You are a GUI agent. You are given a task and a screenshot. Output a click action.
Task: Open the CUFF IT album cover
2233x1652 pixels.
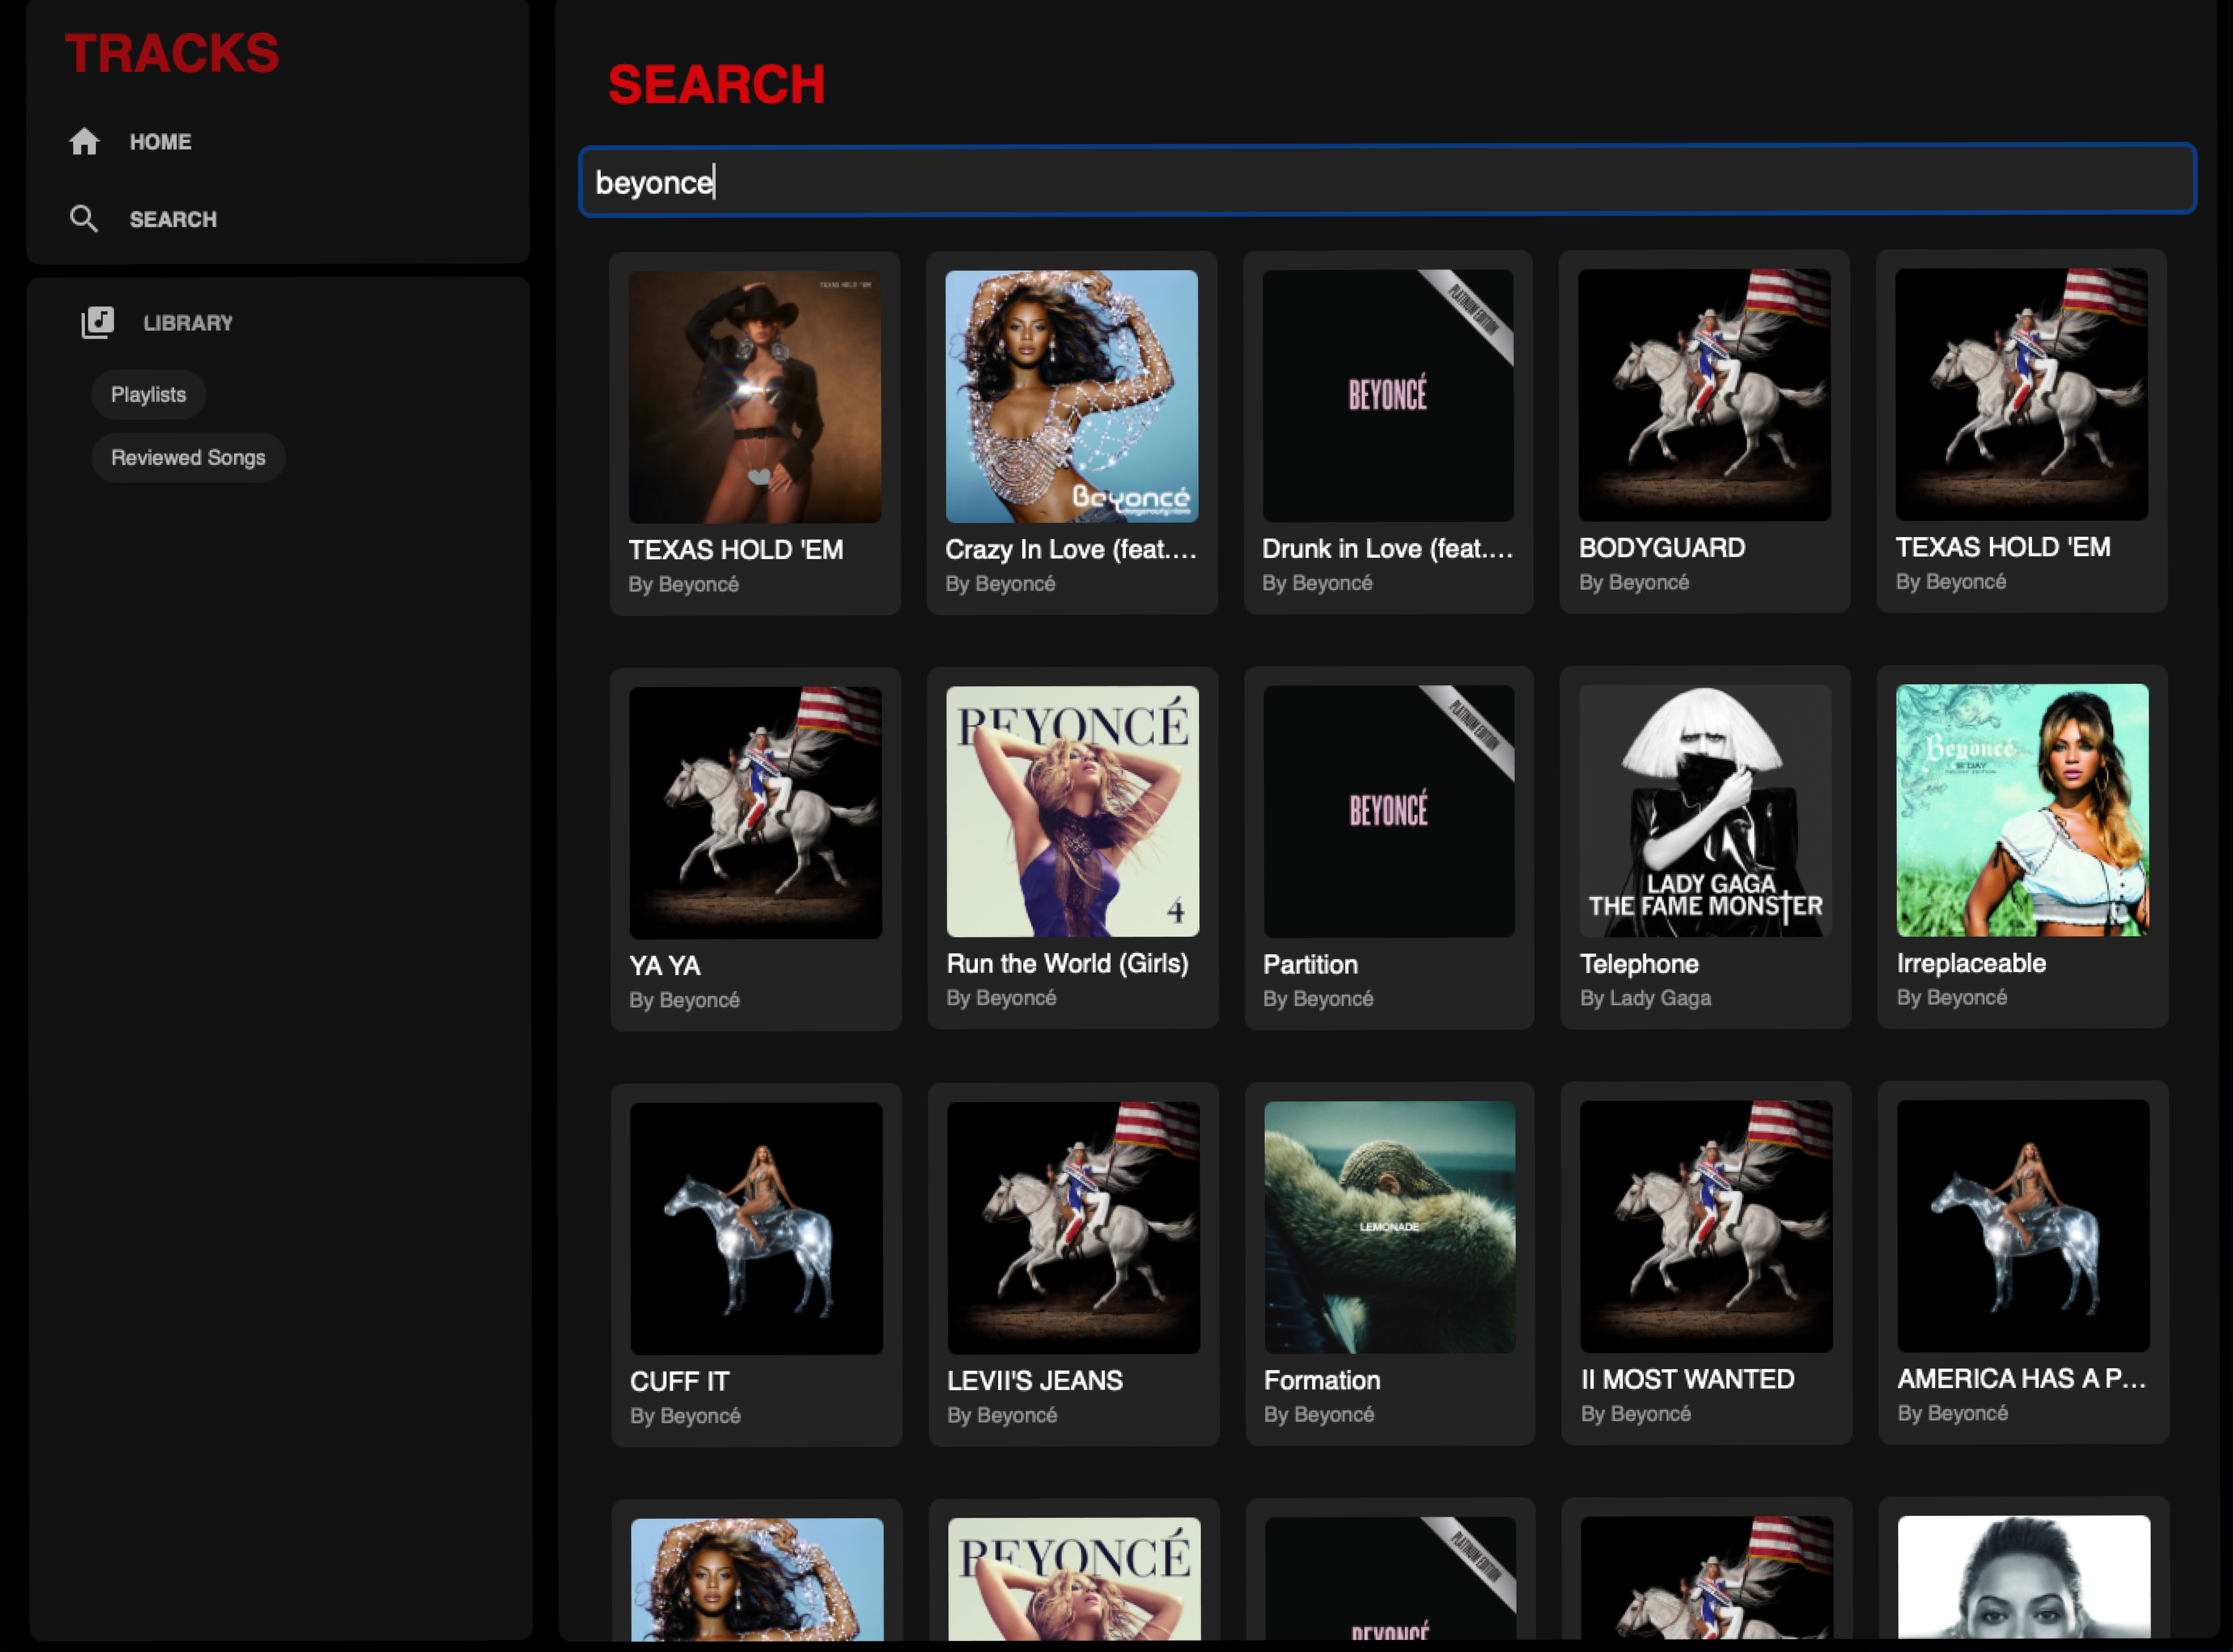click(x=756, y=1228)
